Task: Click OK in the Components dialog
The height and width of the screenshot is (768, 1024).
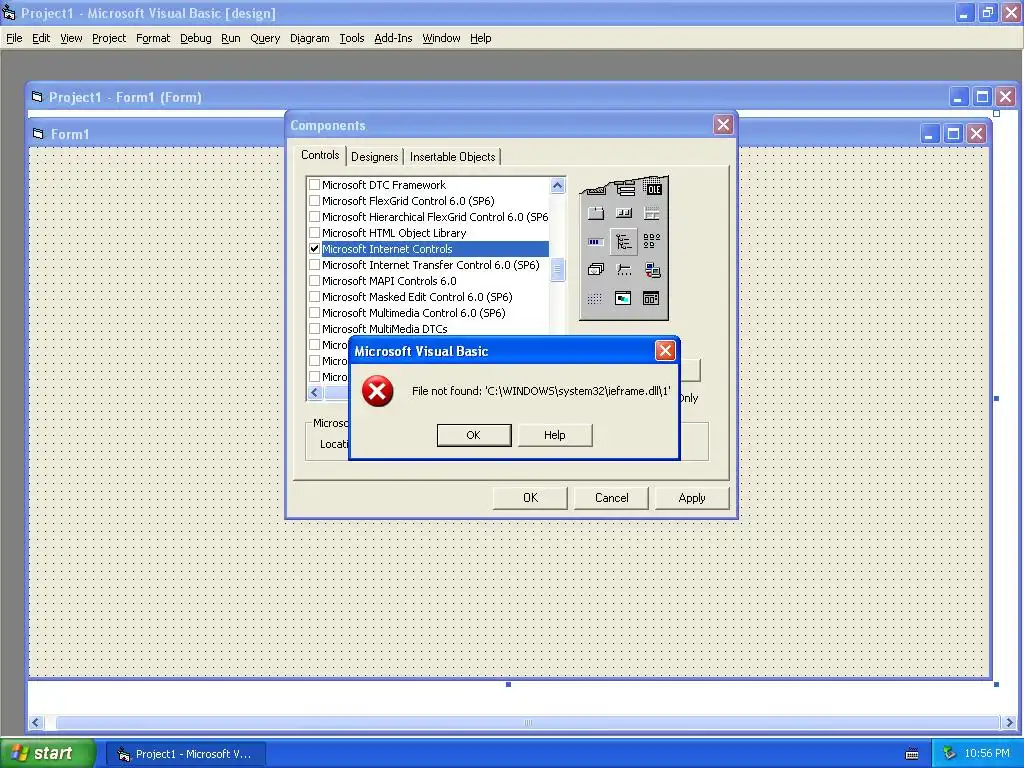Action: (530, 498)
